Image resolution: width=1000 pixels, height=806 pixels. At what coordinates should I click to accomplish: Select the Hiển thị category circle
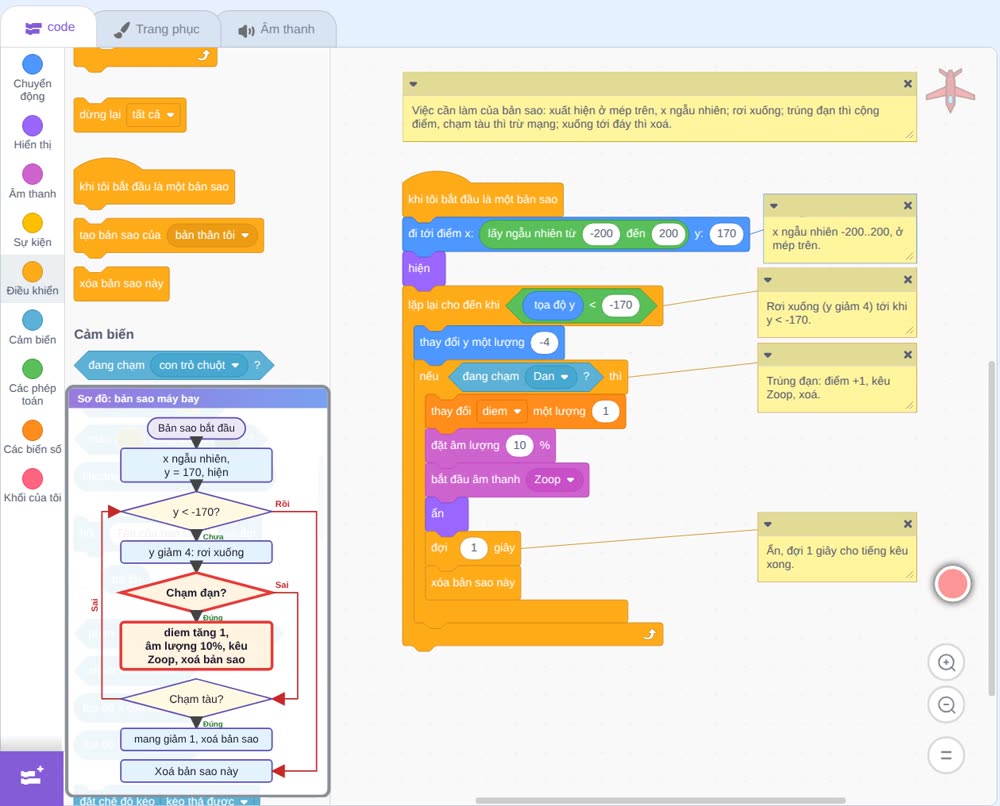point(33,126)
